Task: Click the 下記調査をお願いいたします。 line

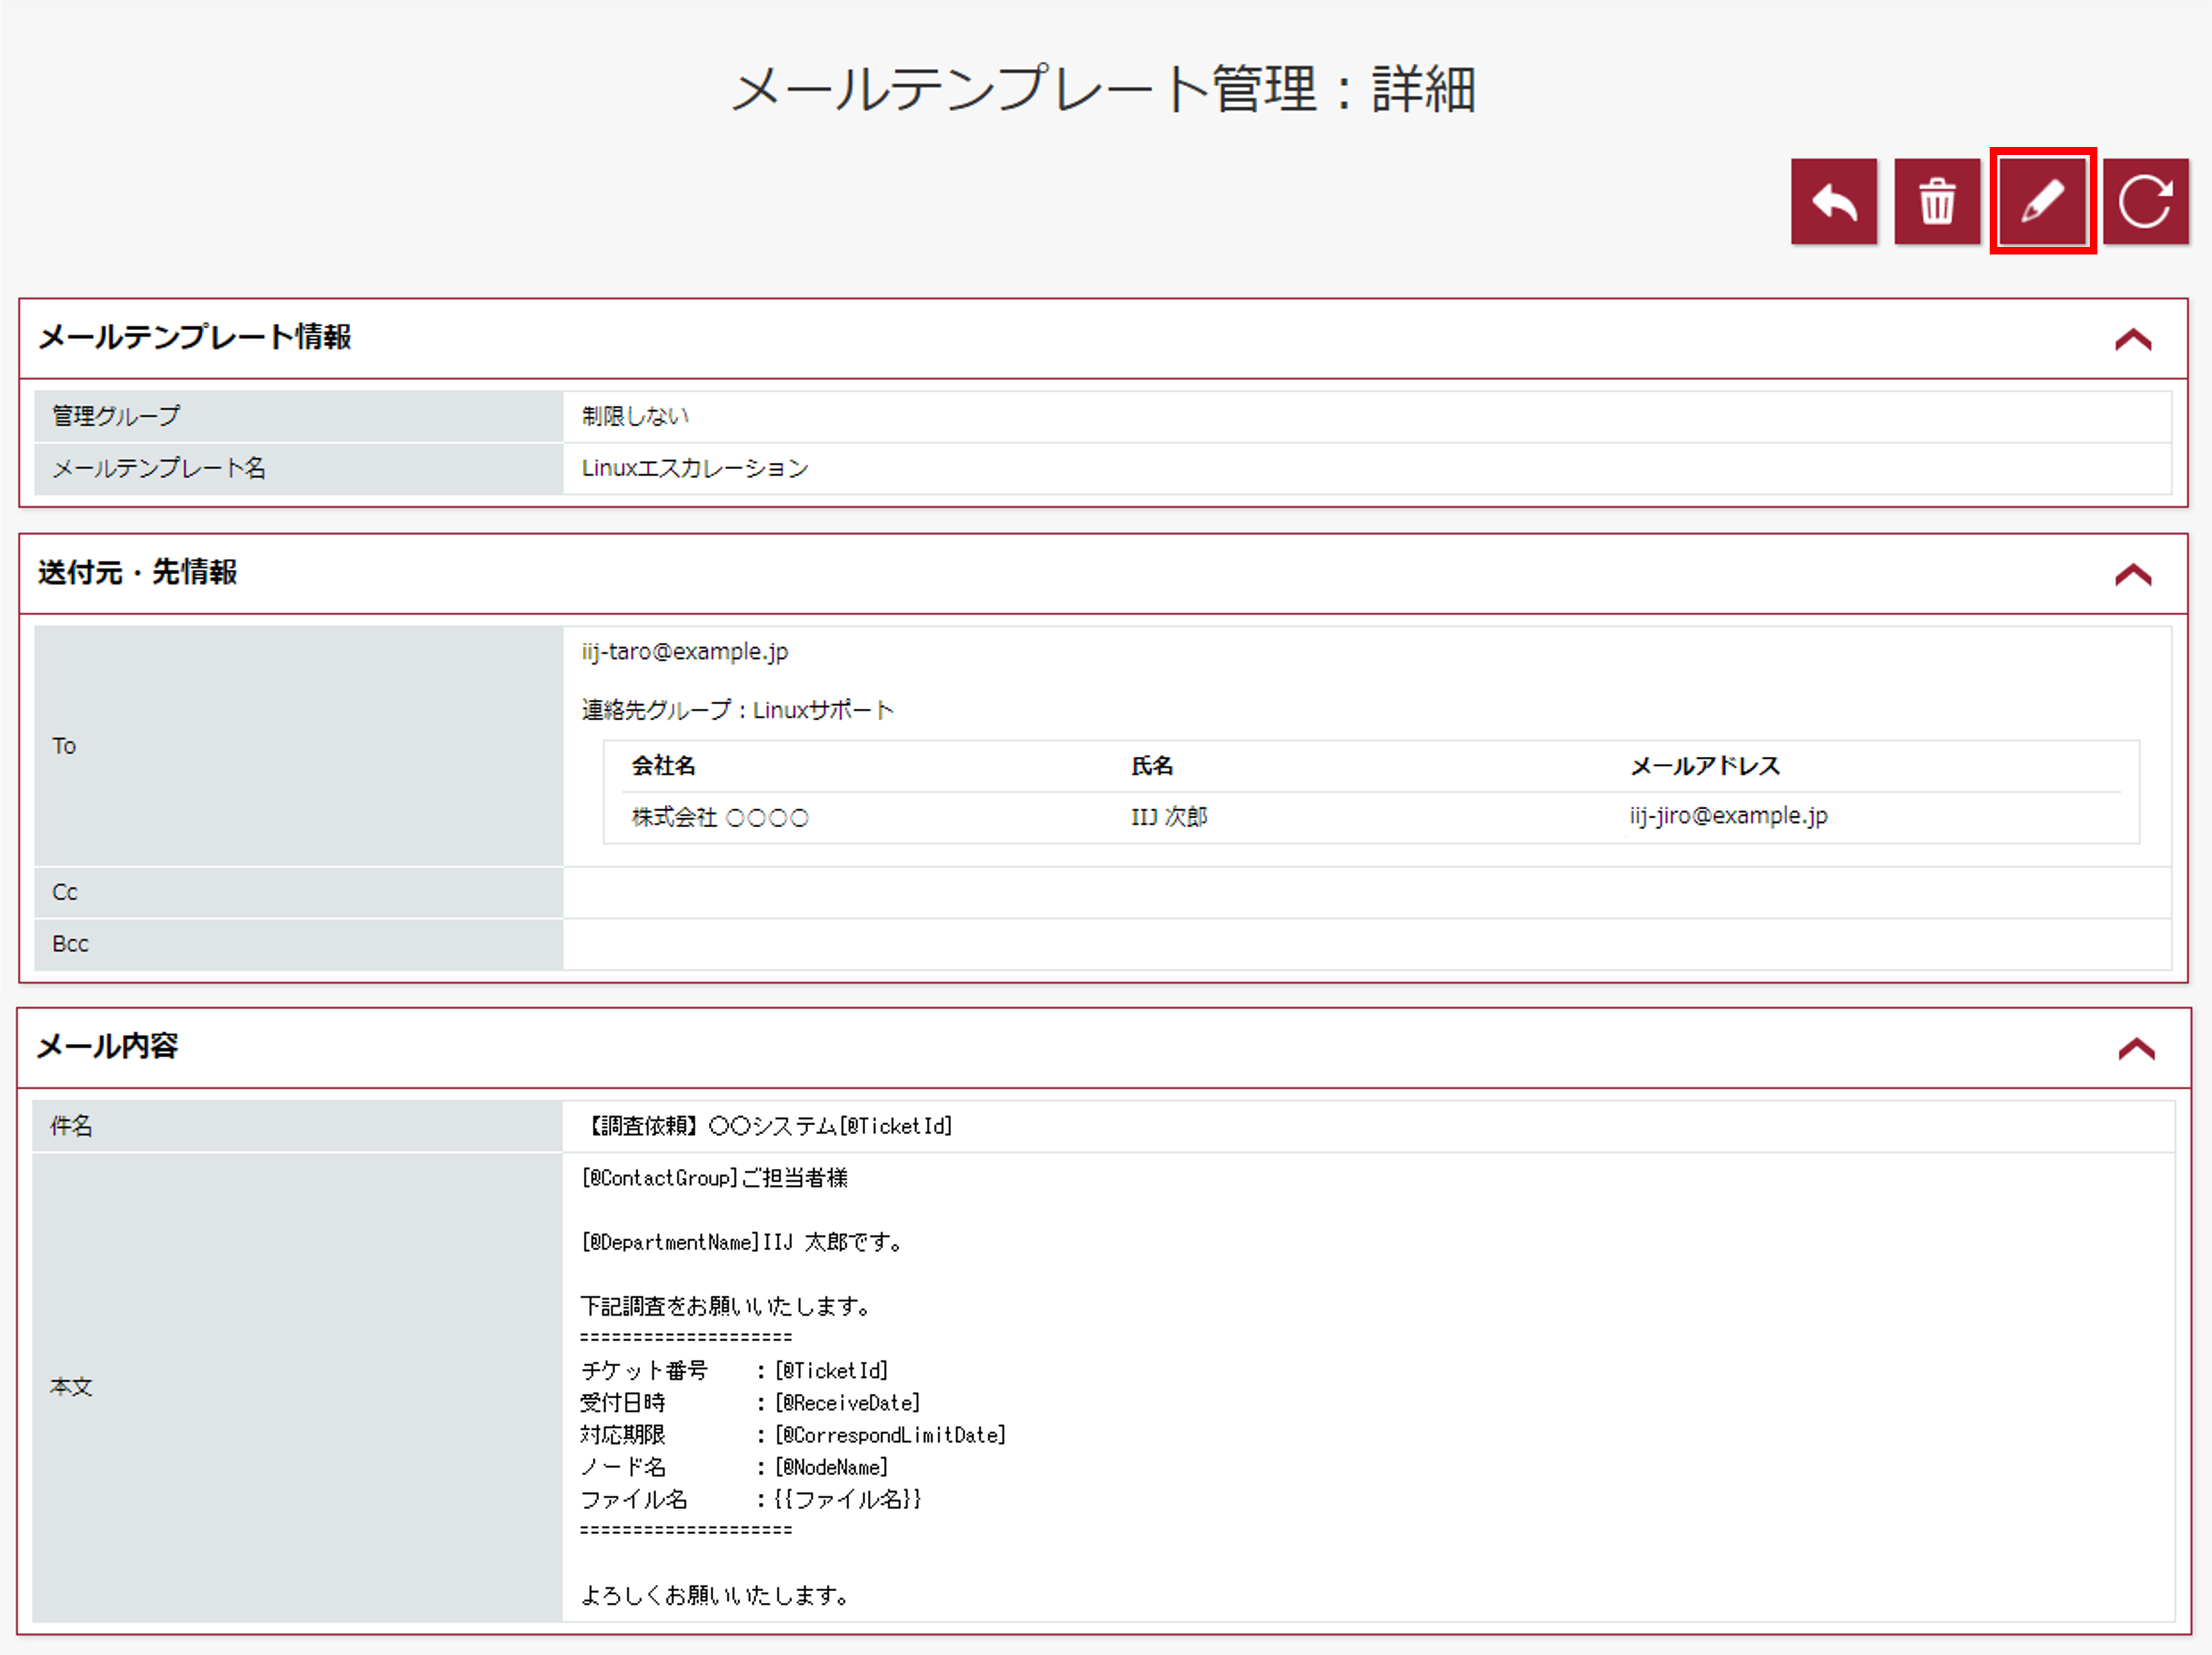Action: pos(726,1306)
